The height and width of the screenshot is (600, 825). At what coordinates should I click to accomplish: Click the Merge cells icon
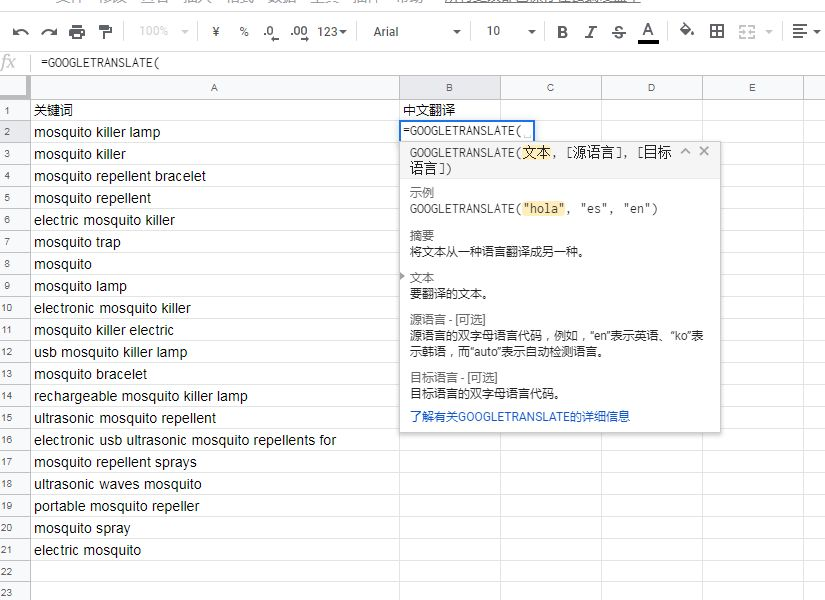(747, 32)
